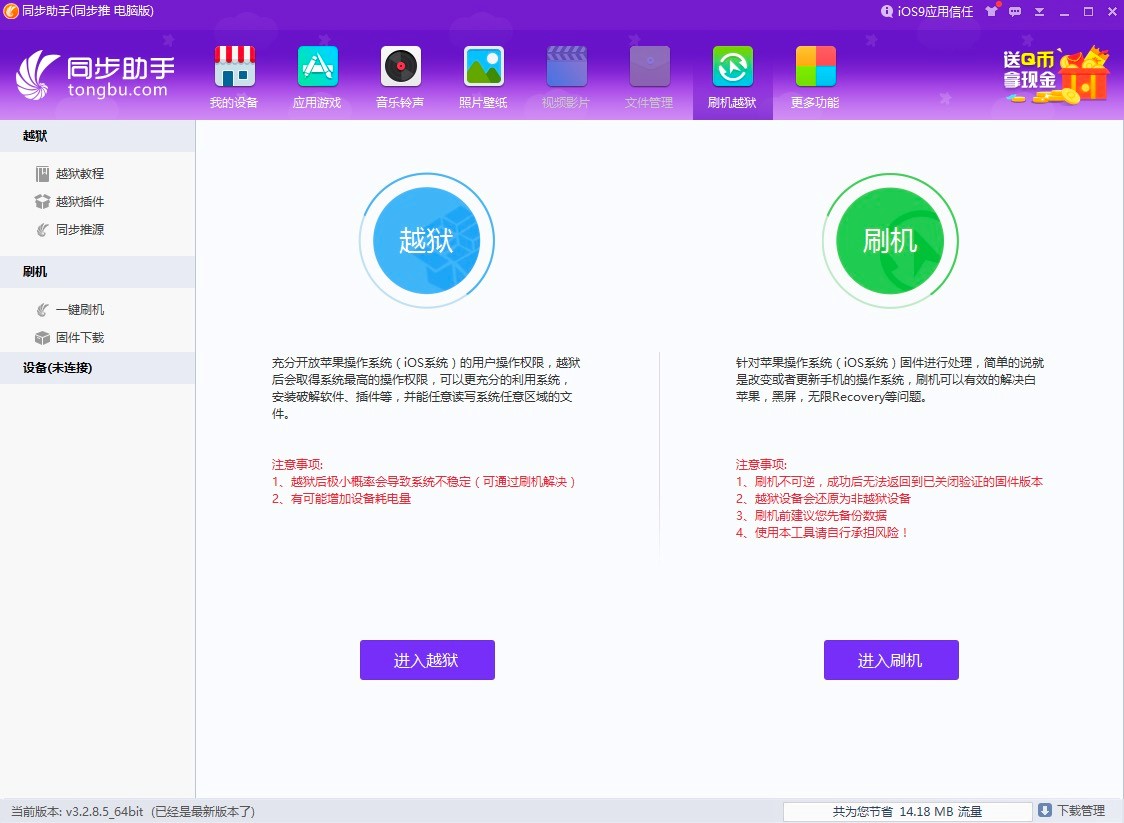Viewport: 1124px width, 823px height.
Task: Click the large circular 越狱 jailbreak icon
Action: coord(427,240)
